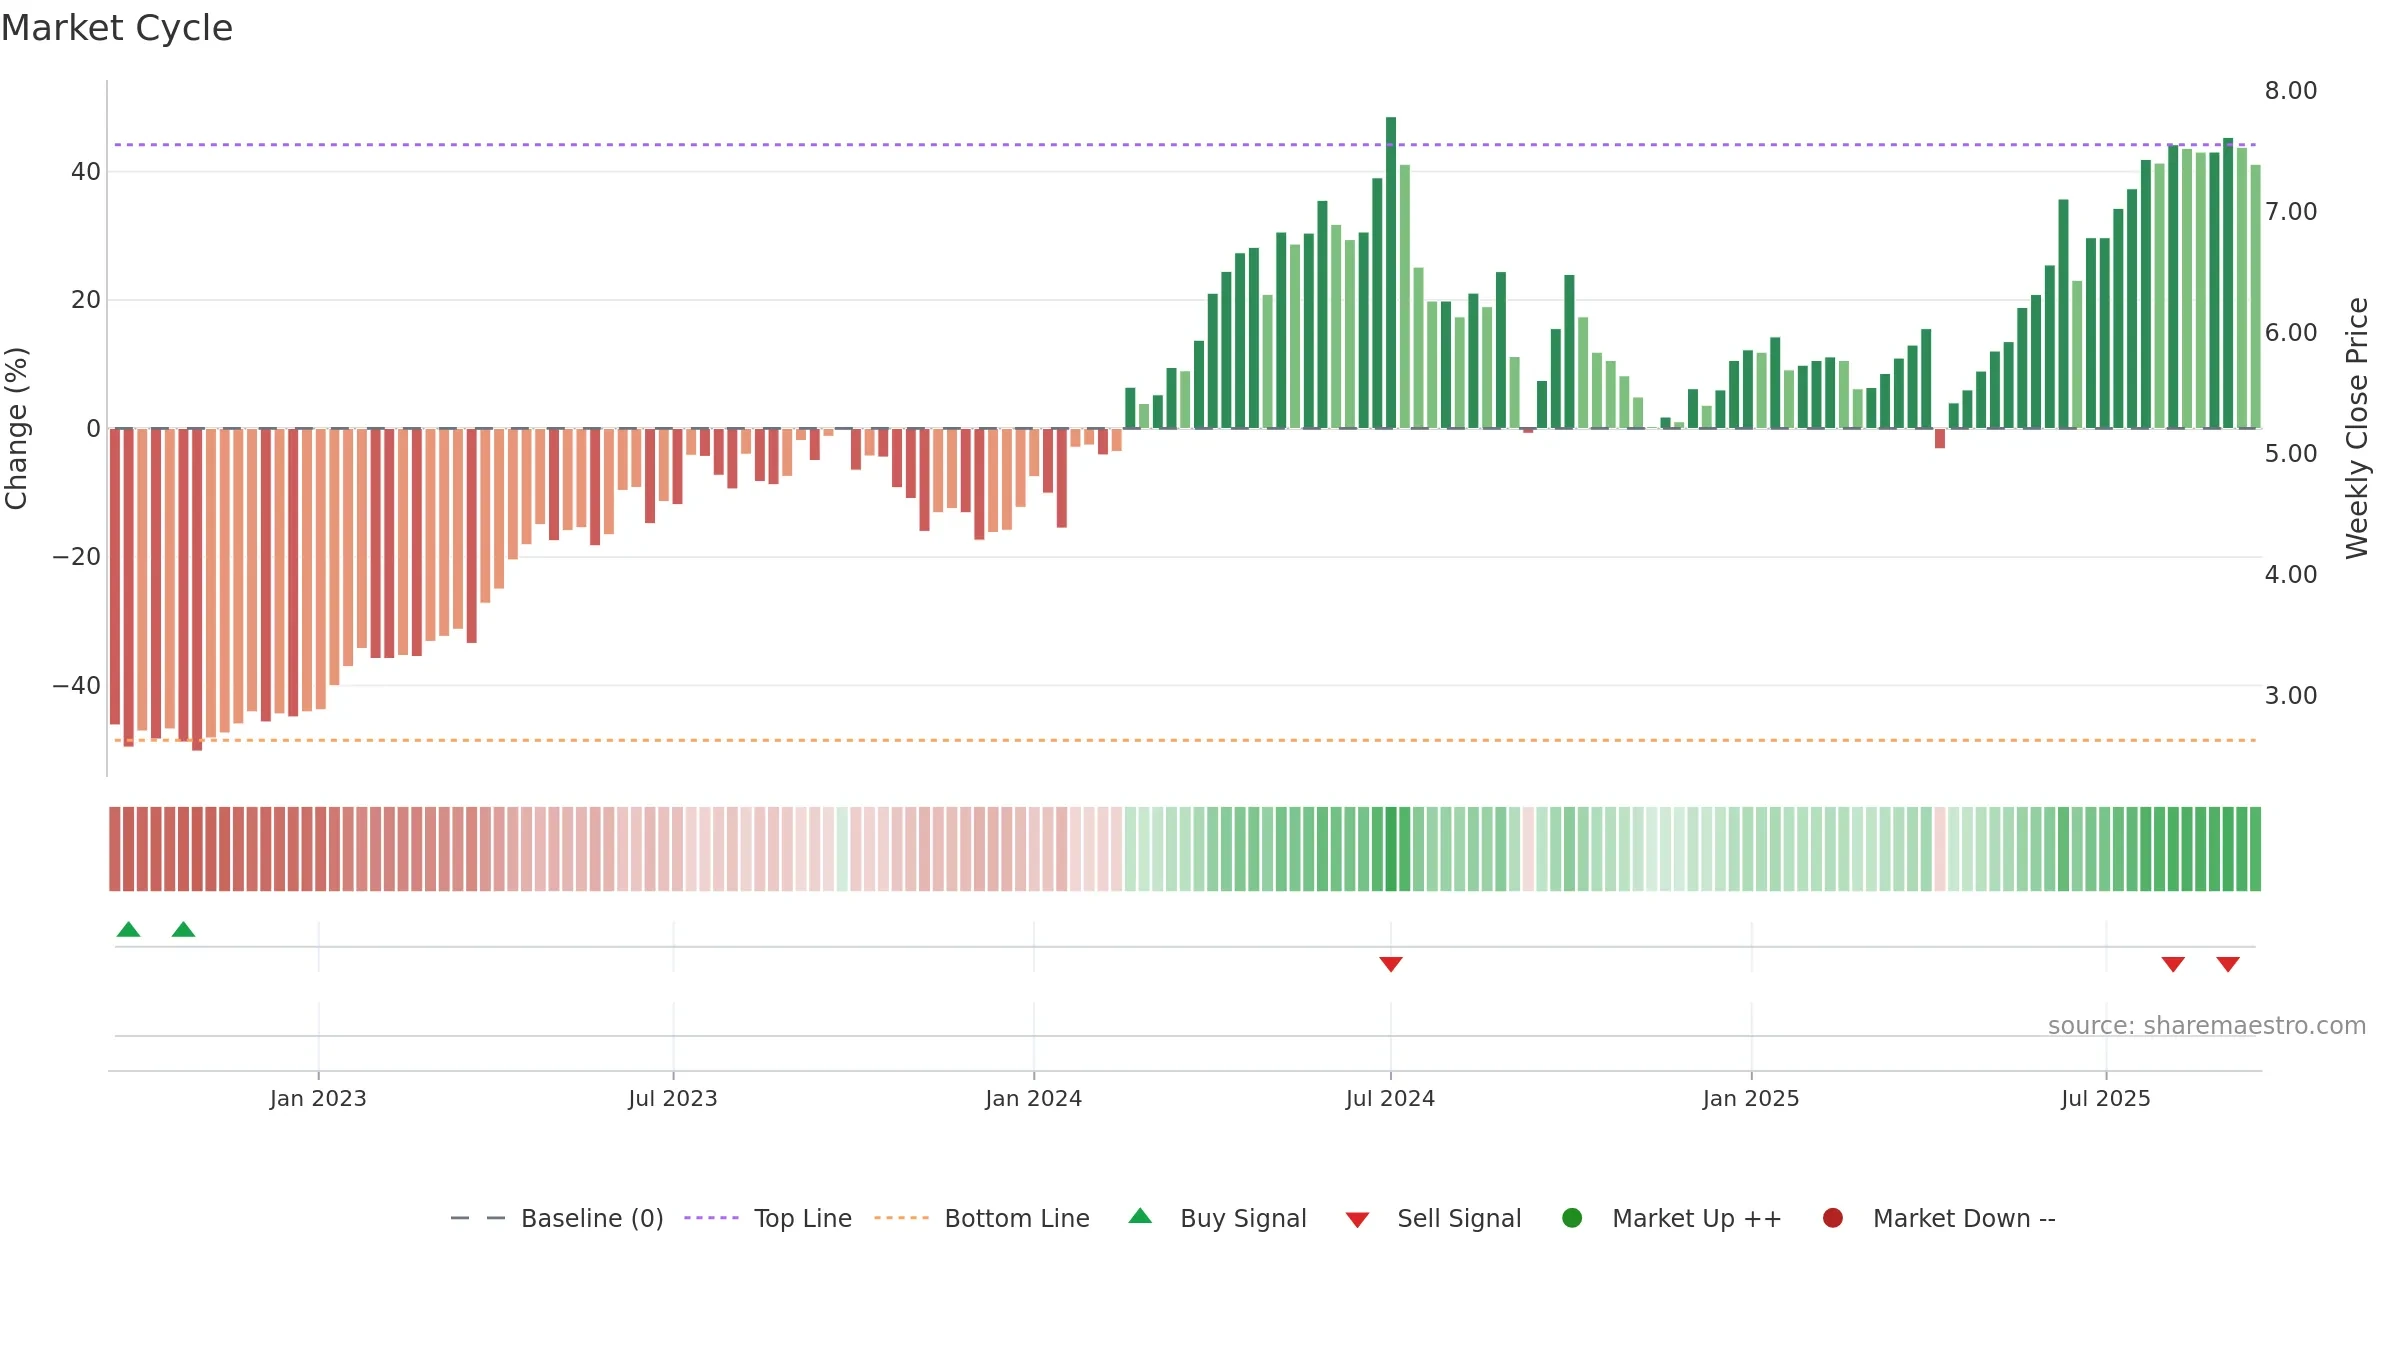Select the first buy signal triangle marker

pyautogui.click(x=128, y=929)
